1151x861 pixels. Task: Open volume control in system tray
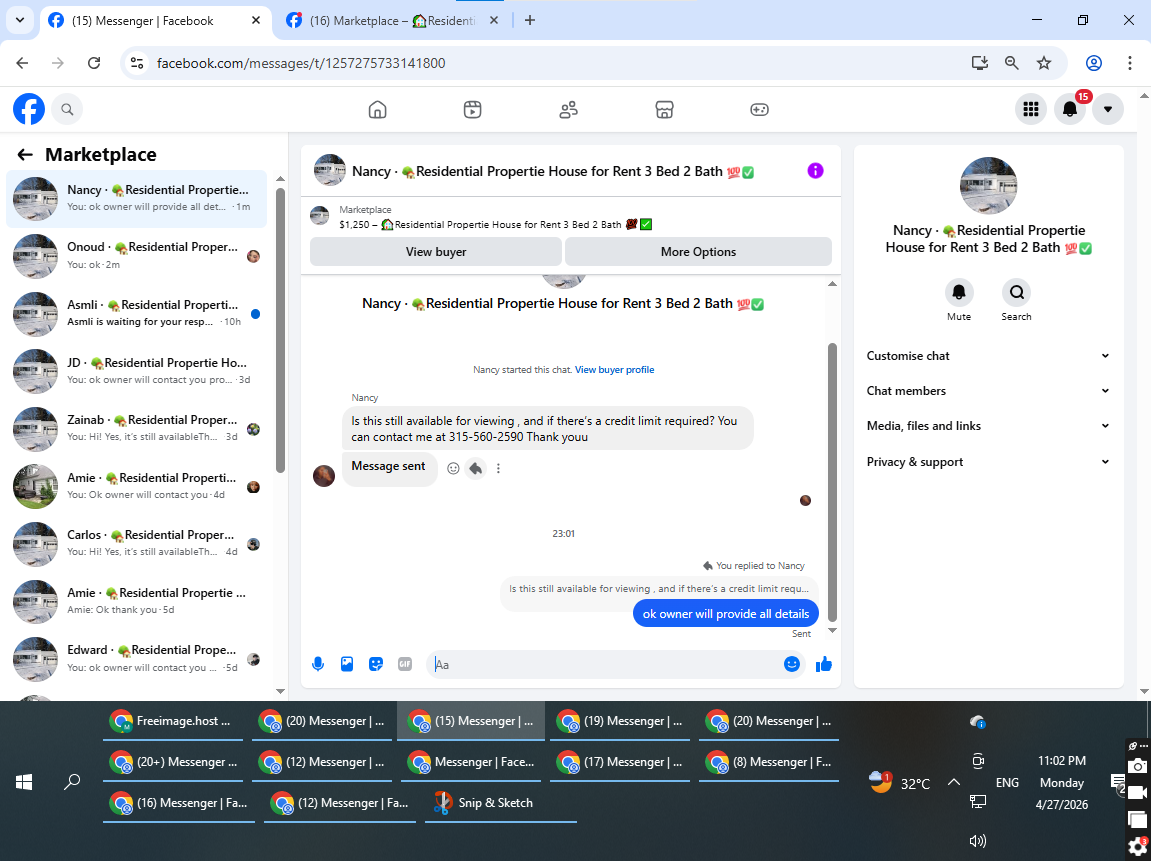pyautogui.click(x=978, y=841)
